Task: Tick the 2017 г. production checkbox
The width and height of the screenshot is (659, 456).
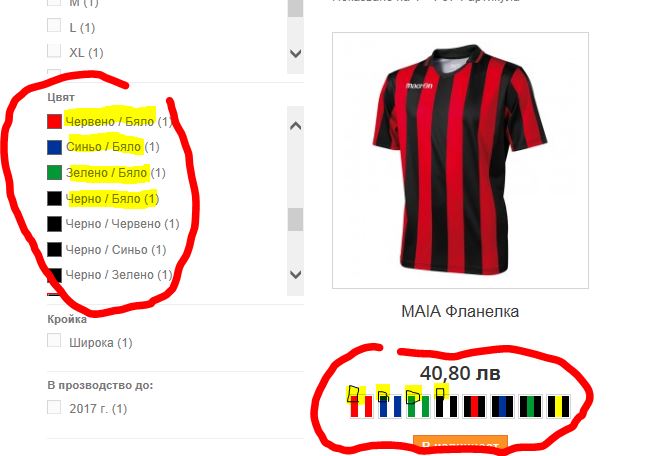Action: pos(54,407)
